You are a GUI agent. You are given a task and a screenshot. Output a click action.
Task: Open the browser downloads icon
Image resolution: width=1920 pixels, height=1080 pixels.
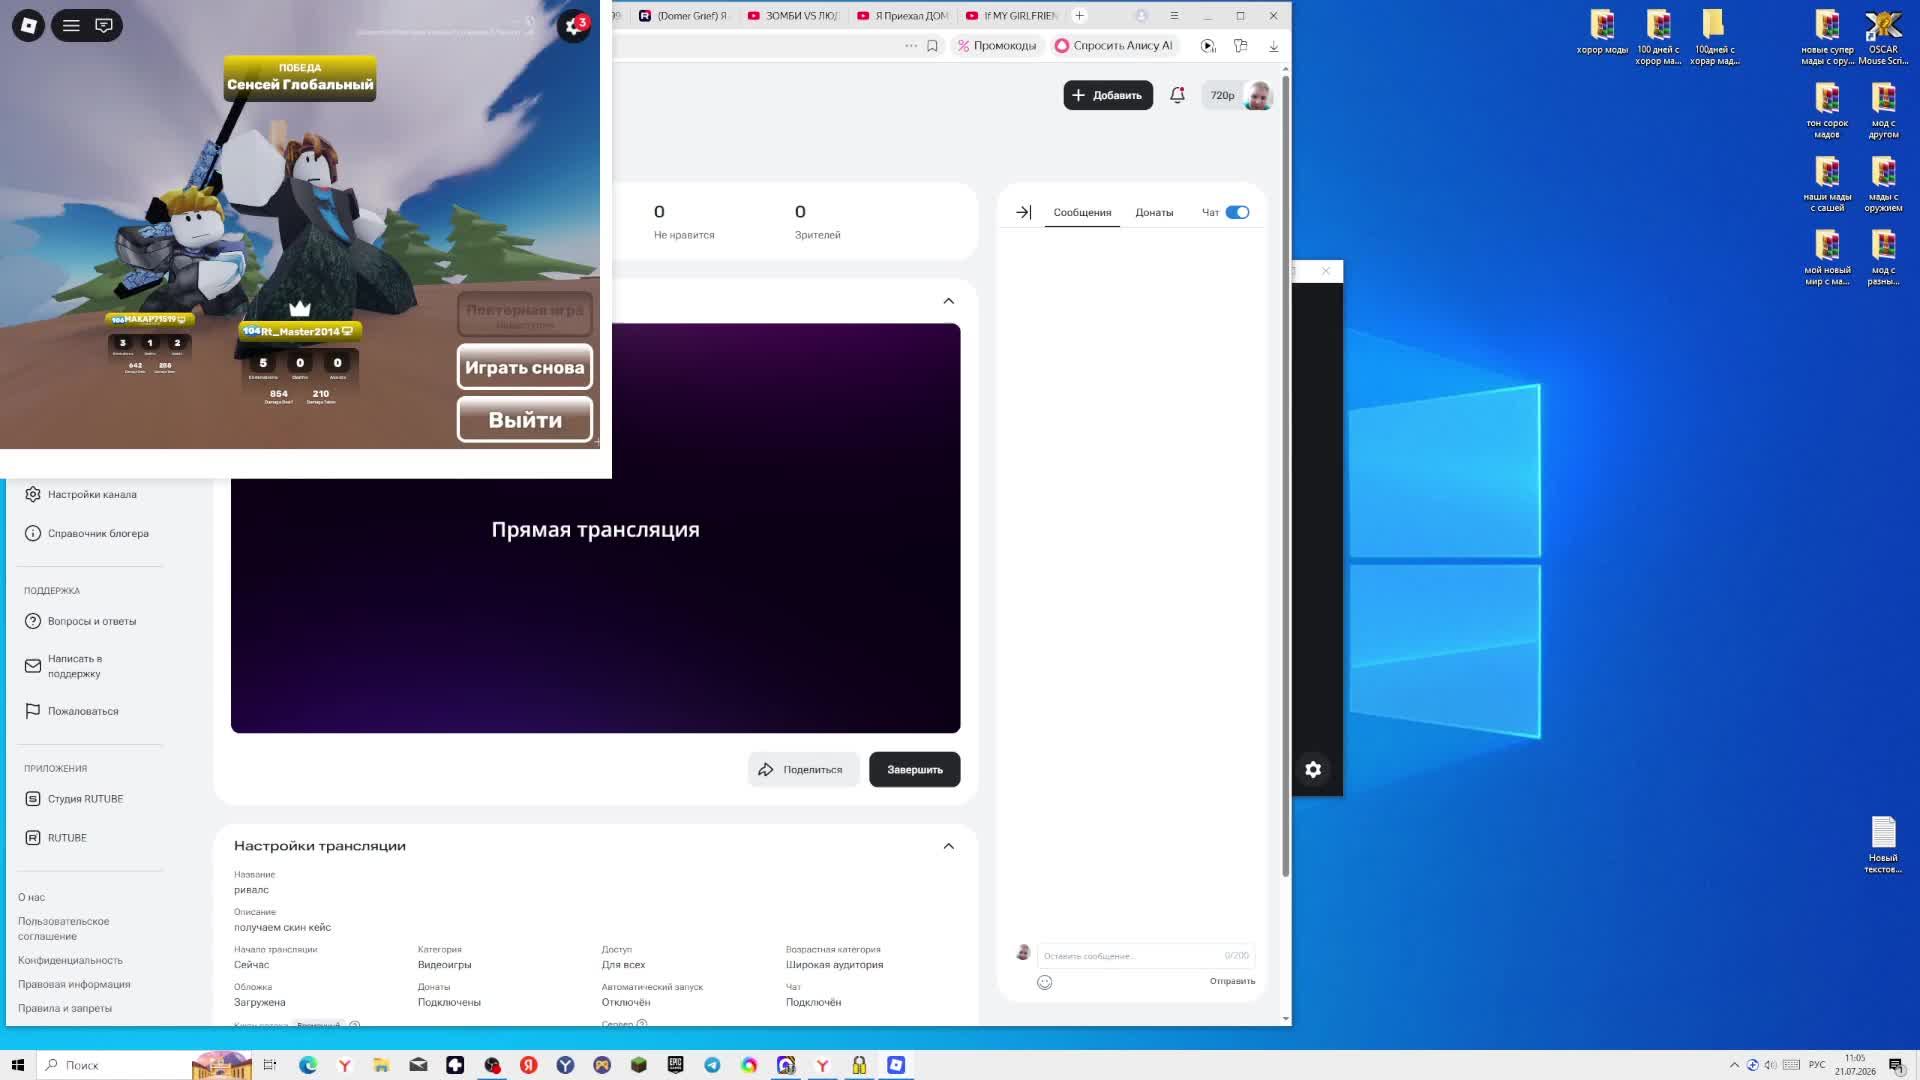coord(1273,46)
